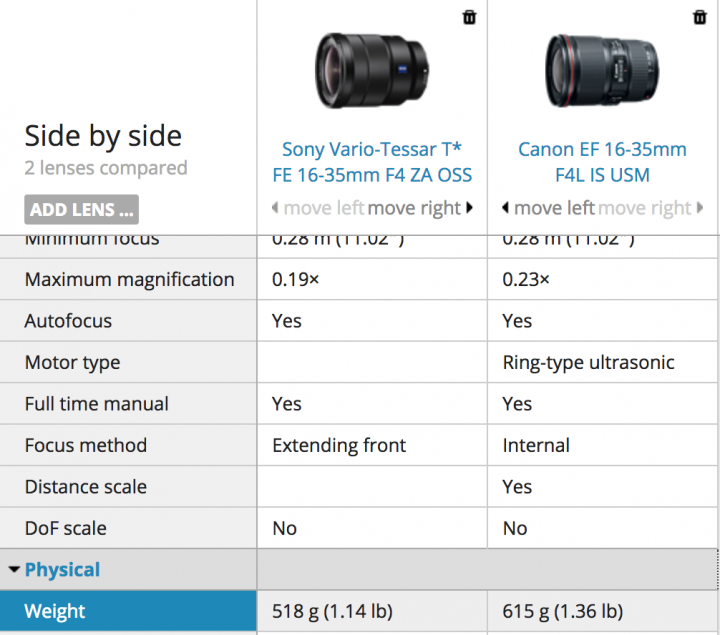This screenshot has width=720, height=635.
Task: Remove the Canon lens via trash icon
Action: tap(699, 17)
